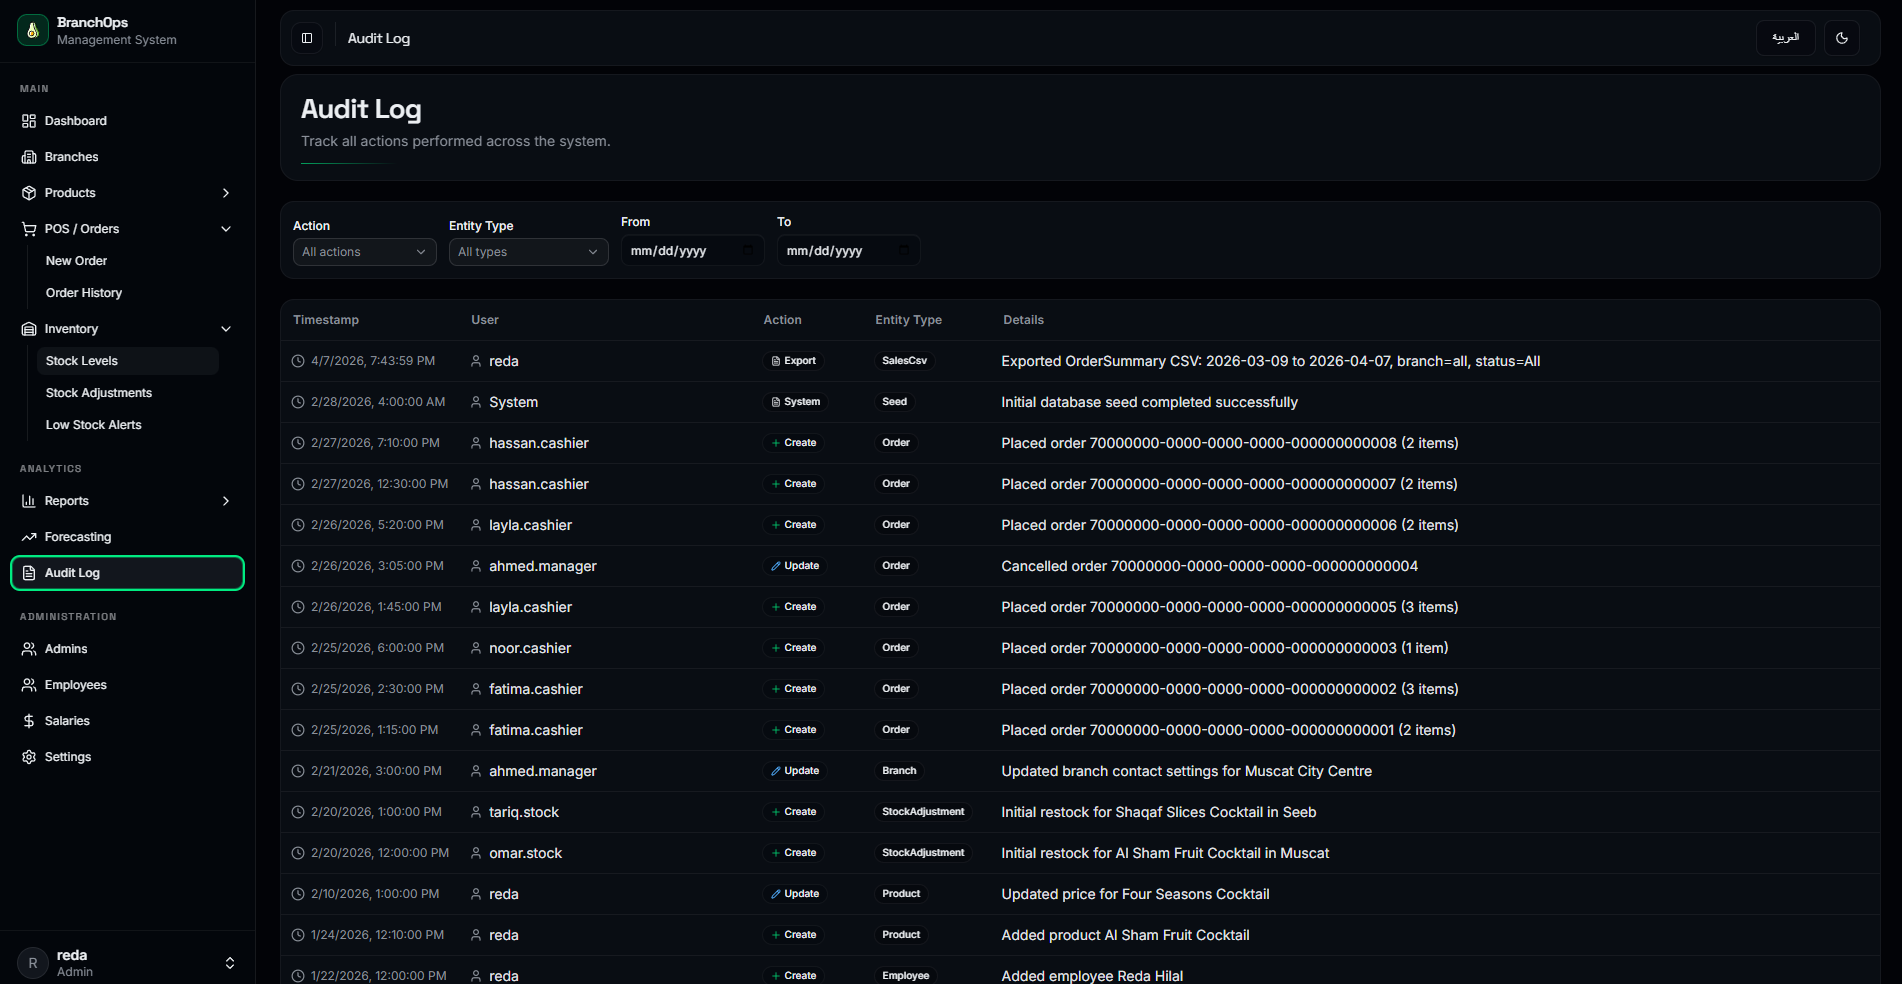Click Branch entity badge in Muscat City Centre row
This screenshot has height=984, width=1902.
coord(899,771)
